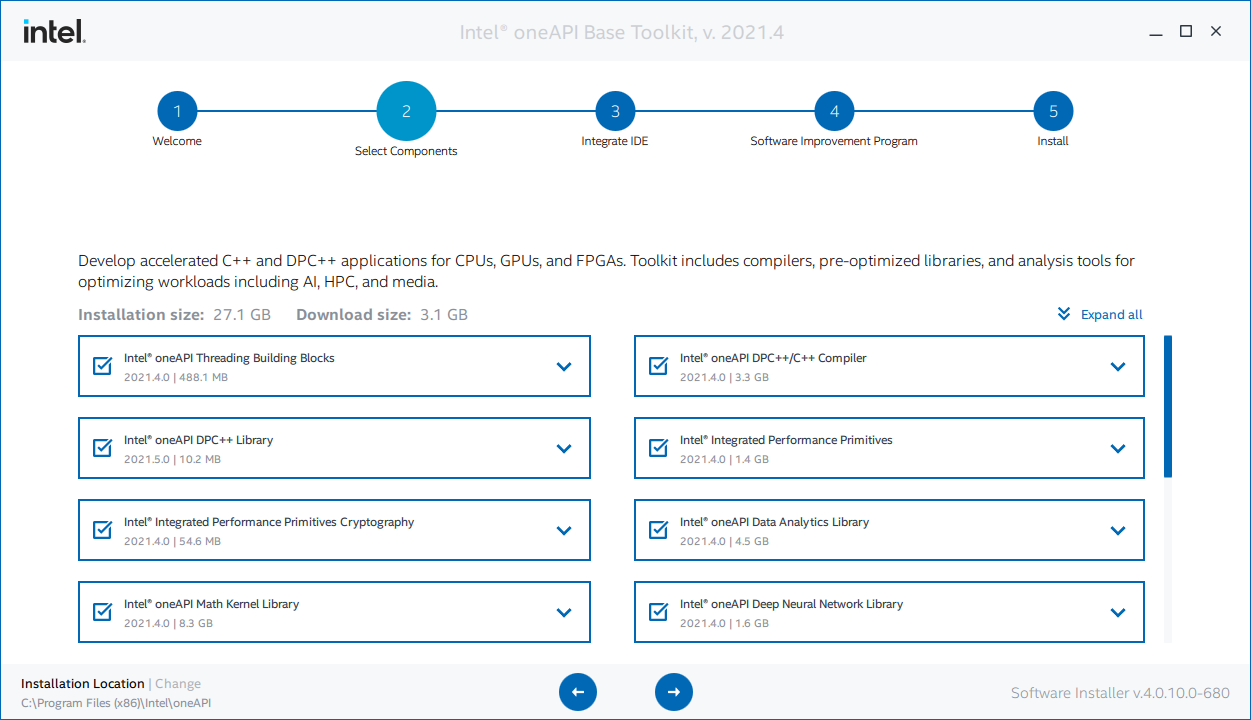Click the step 4 Software Improvement circle
This screenshot has width=1251, height=720.
pyautogui.click(x=834, y=111)
